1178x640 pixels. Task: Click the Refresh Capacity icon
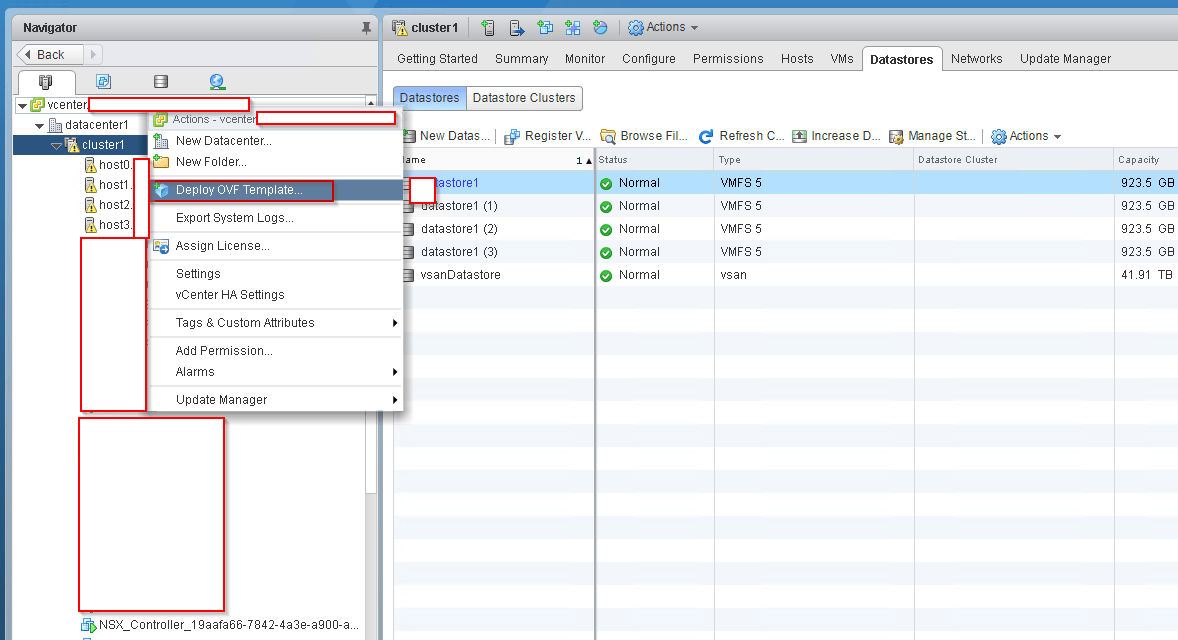(706, 136)
